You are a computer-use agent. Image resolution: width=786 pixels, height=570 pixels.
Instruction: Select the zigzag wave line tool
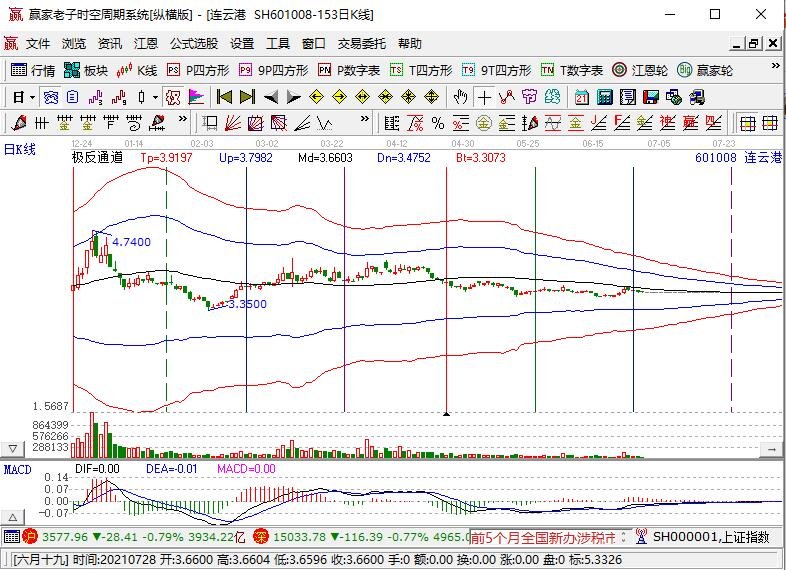pyautogui.click(x=325, y=122)
